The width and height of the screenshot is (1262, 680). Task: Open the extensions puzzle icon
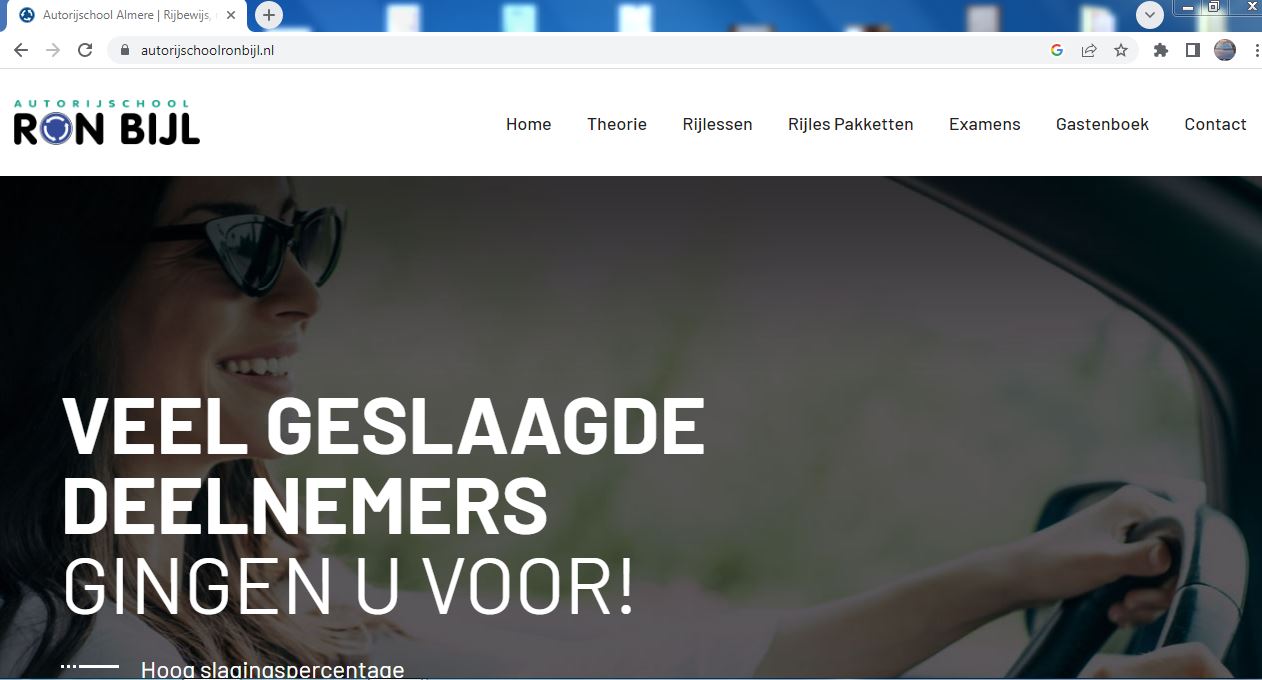[x=1160, y=50]
